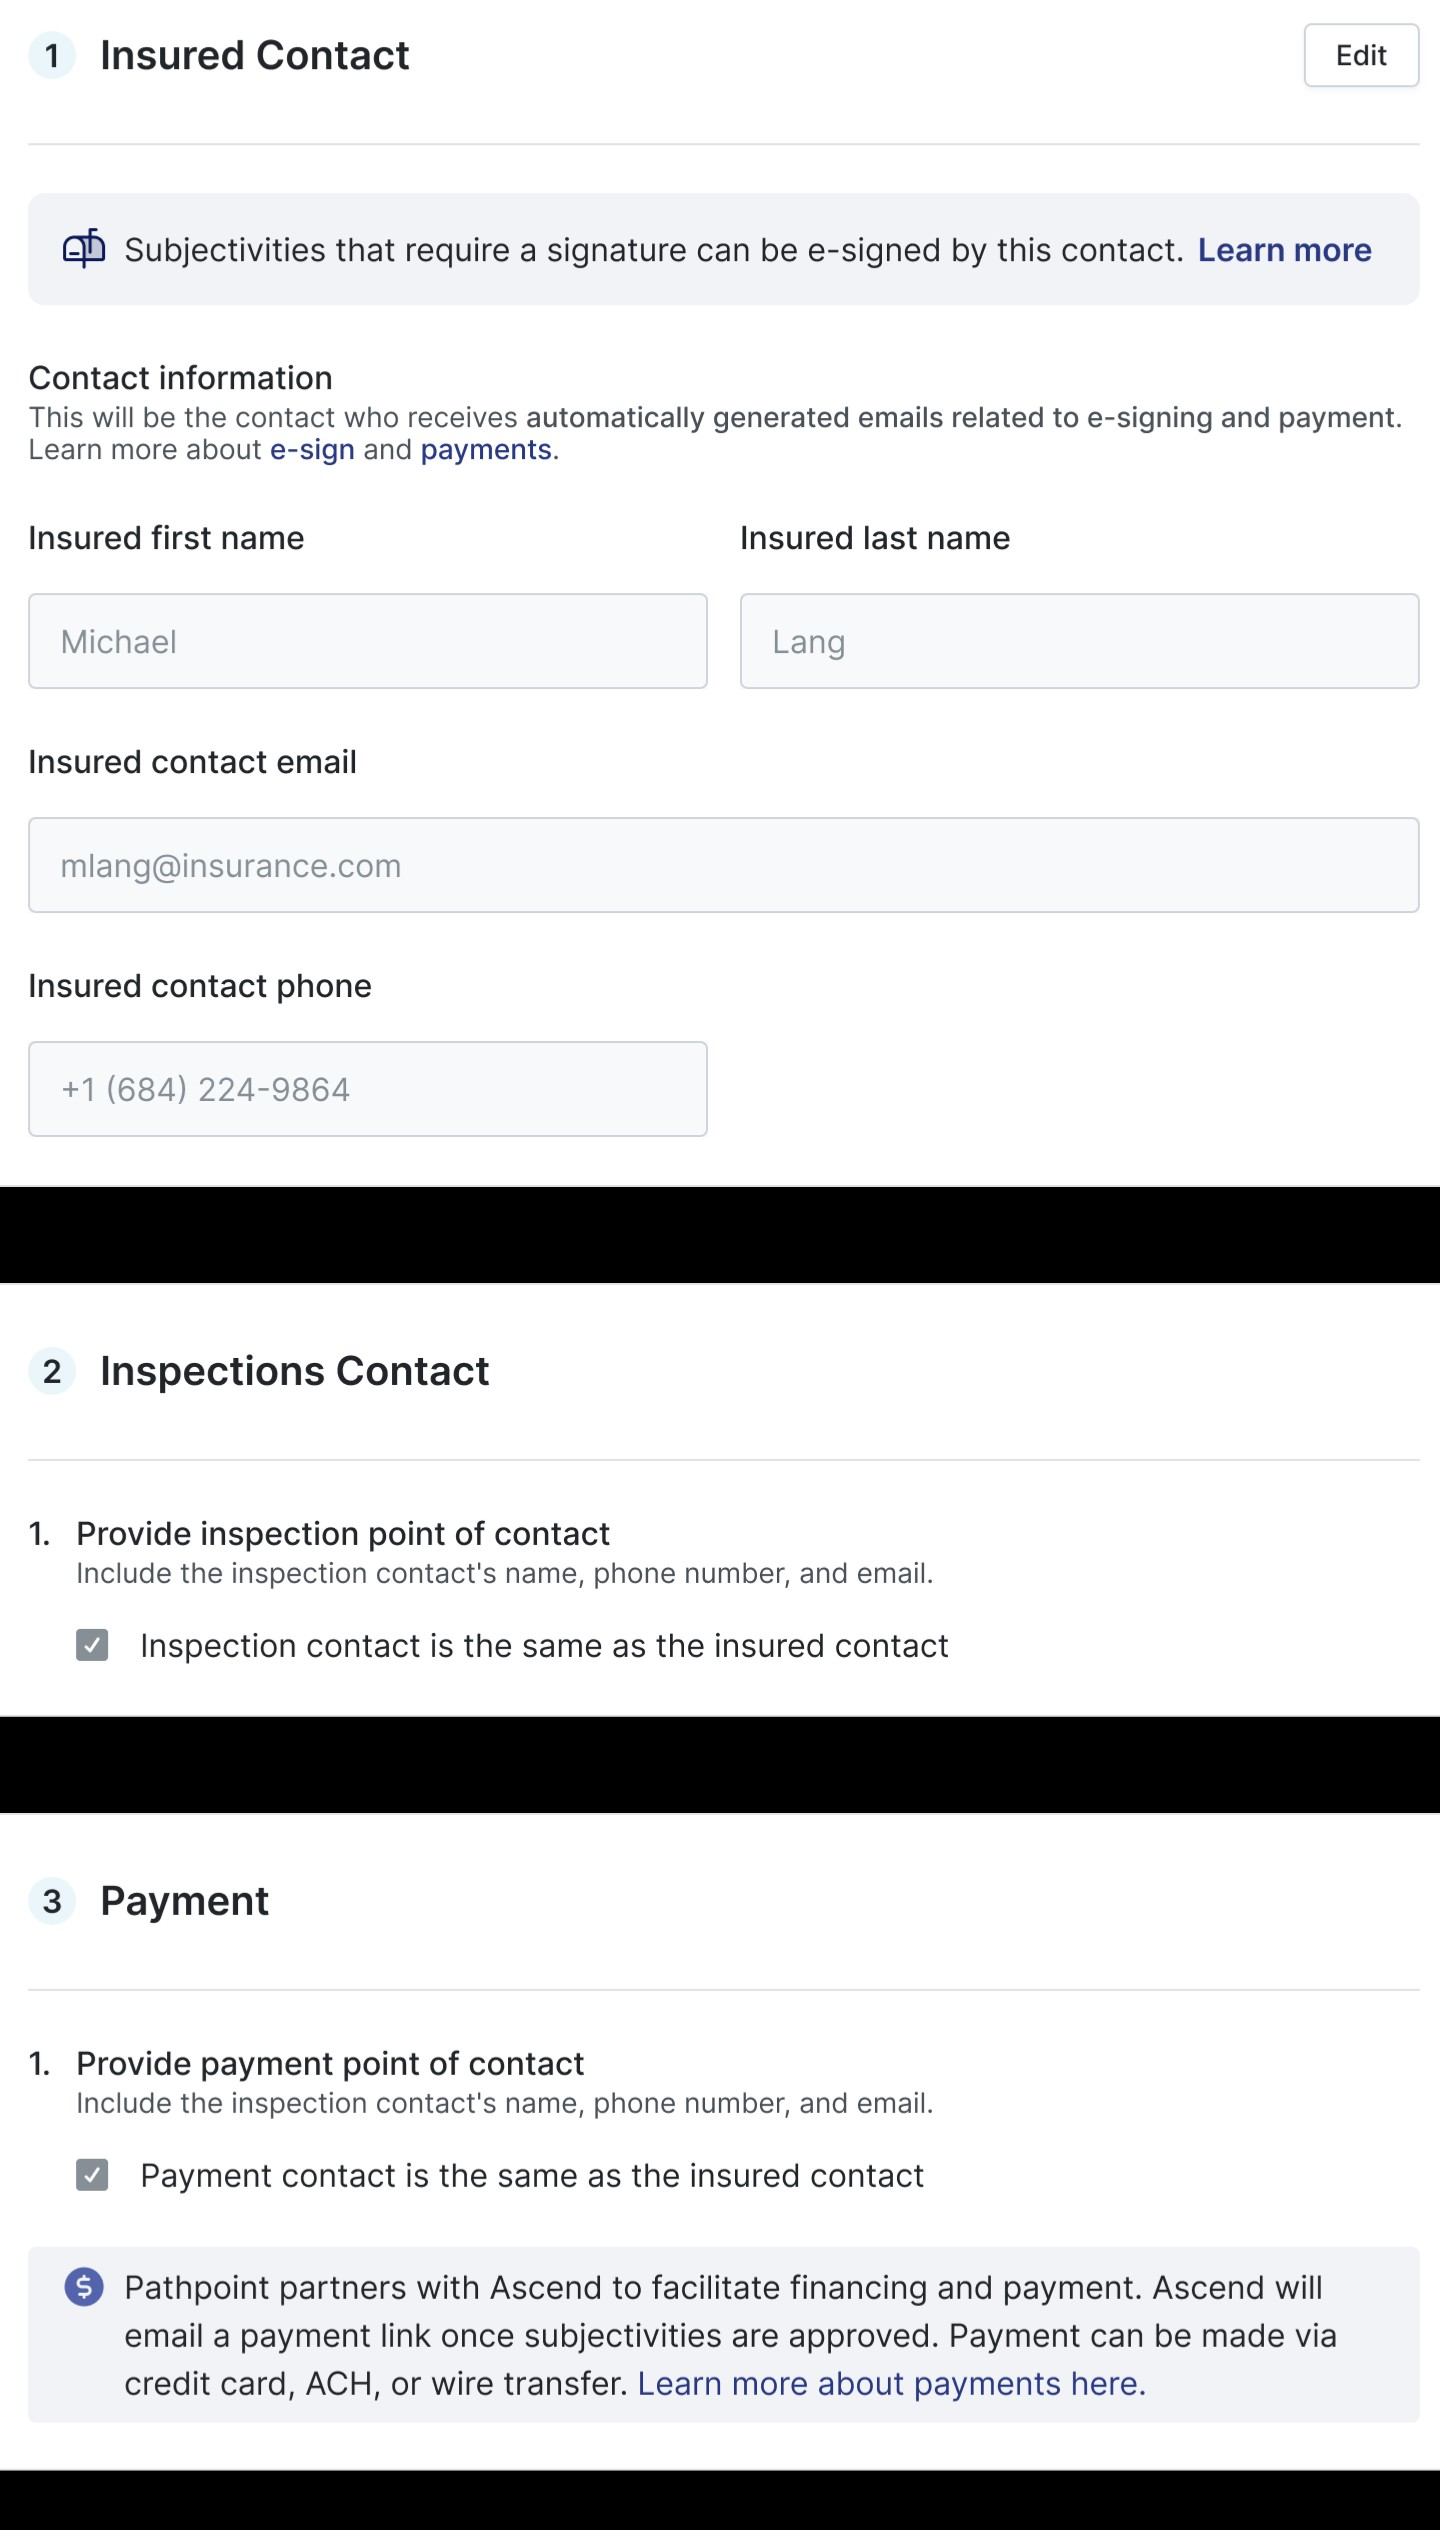Click the Insured Contact section heading
Viewport: 1440px width, 2530px height.
[x=255, y=56]
